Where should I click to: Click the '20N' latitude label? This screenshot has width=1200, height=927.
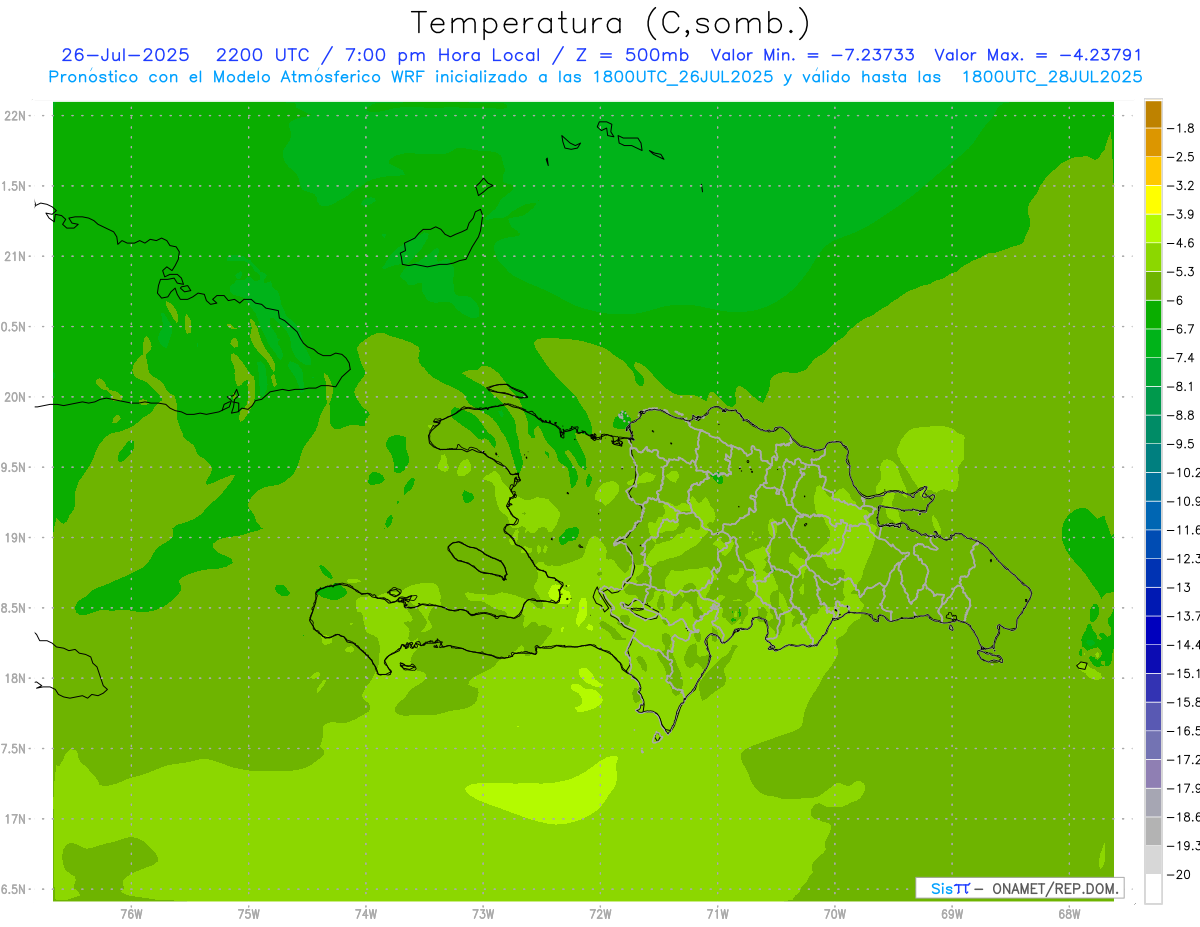click(x=15, y=397)
